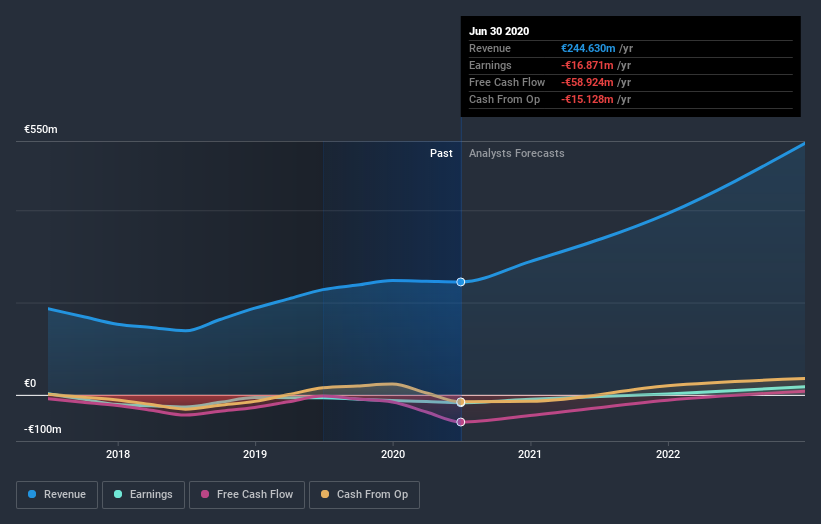
Task: Click the -€100m y-axis label
Action: 42,429
